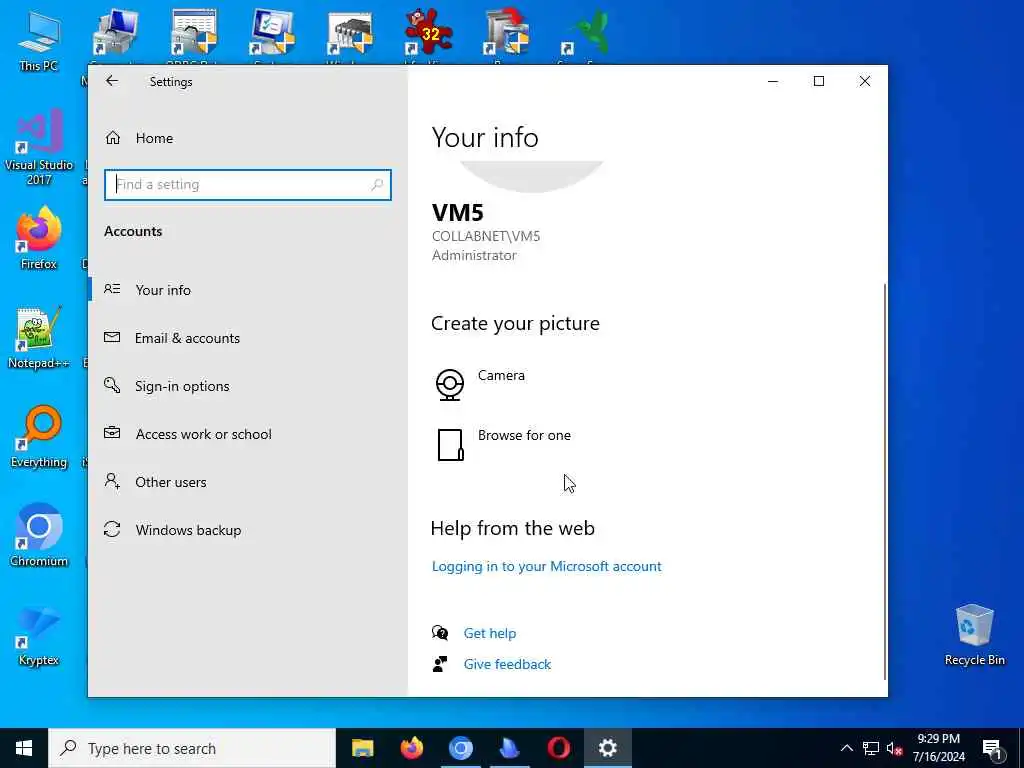The width and height of the screenshot is (1024, 768).
Task: Open the Windows Start menu
Action: tap(24, 748)
